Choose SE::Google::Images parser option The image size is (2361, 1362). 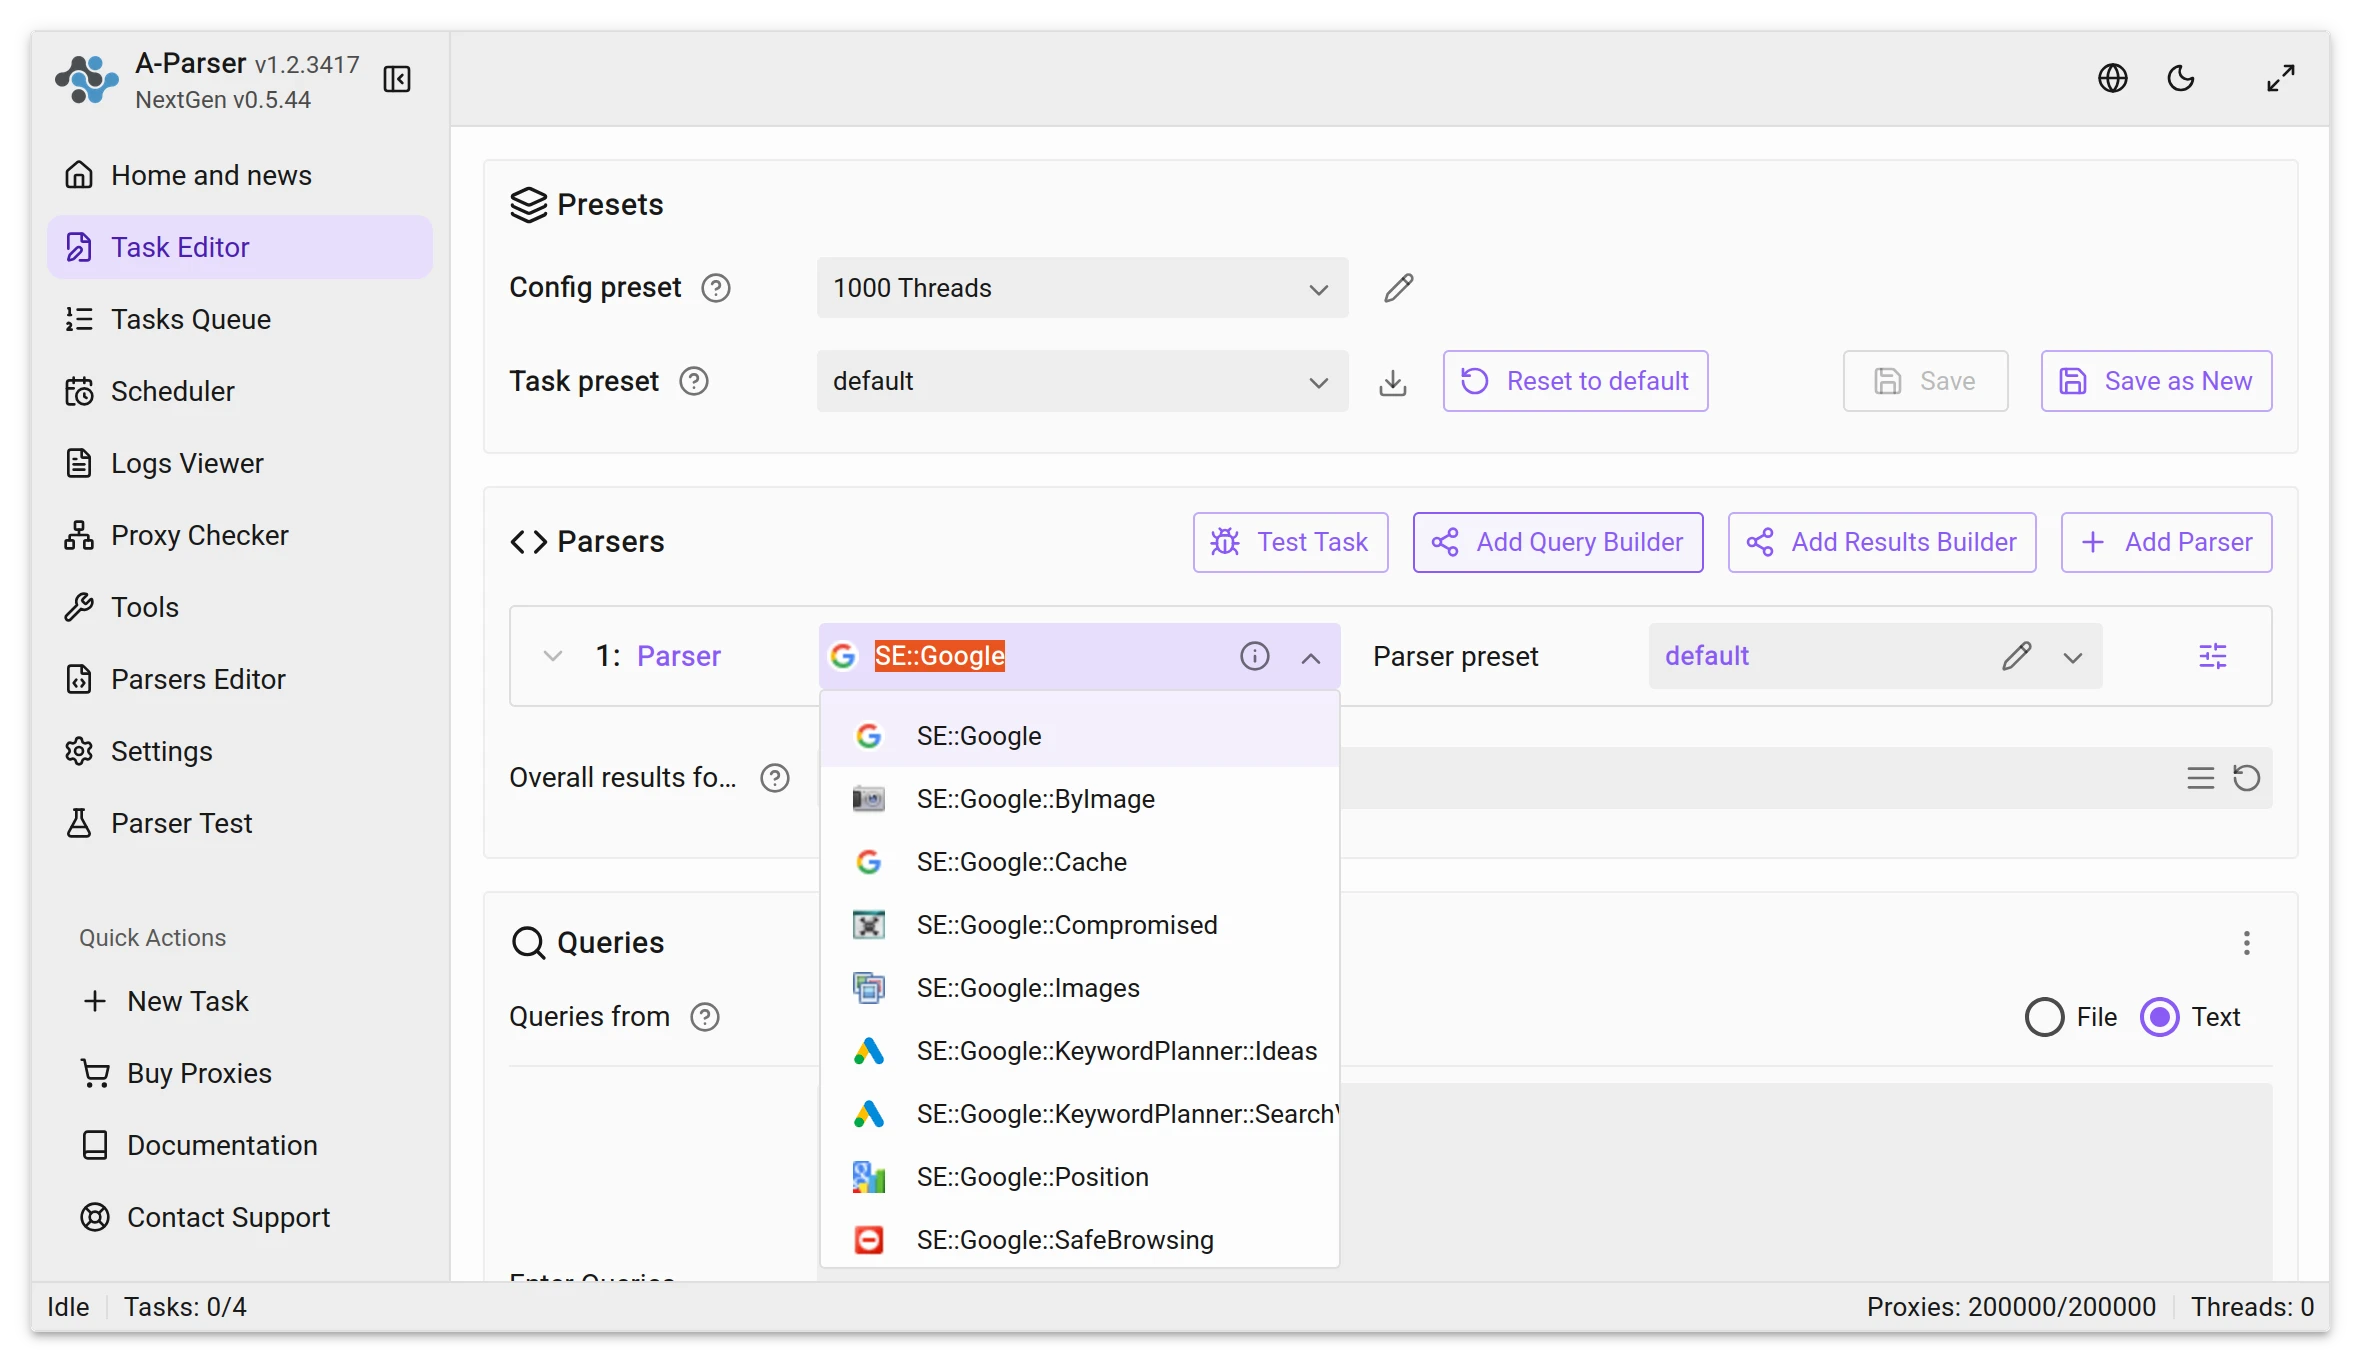click(1079, 988)
